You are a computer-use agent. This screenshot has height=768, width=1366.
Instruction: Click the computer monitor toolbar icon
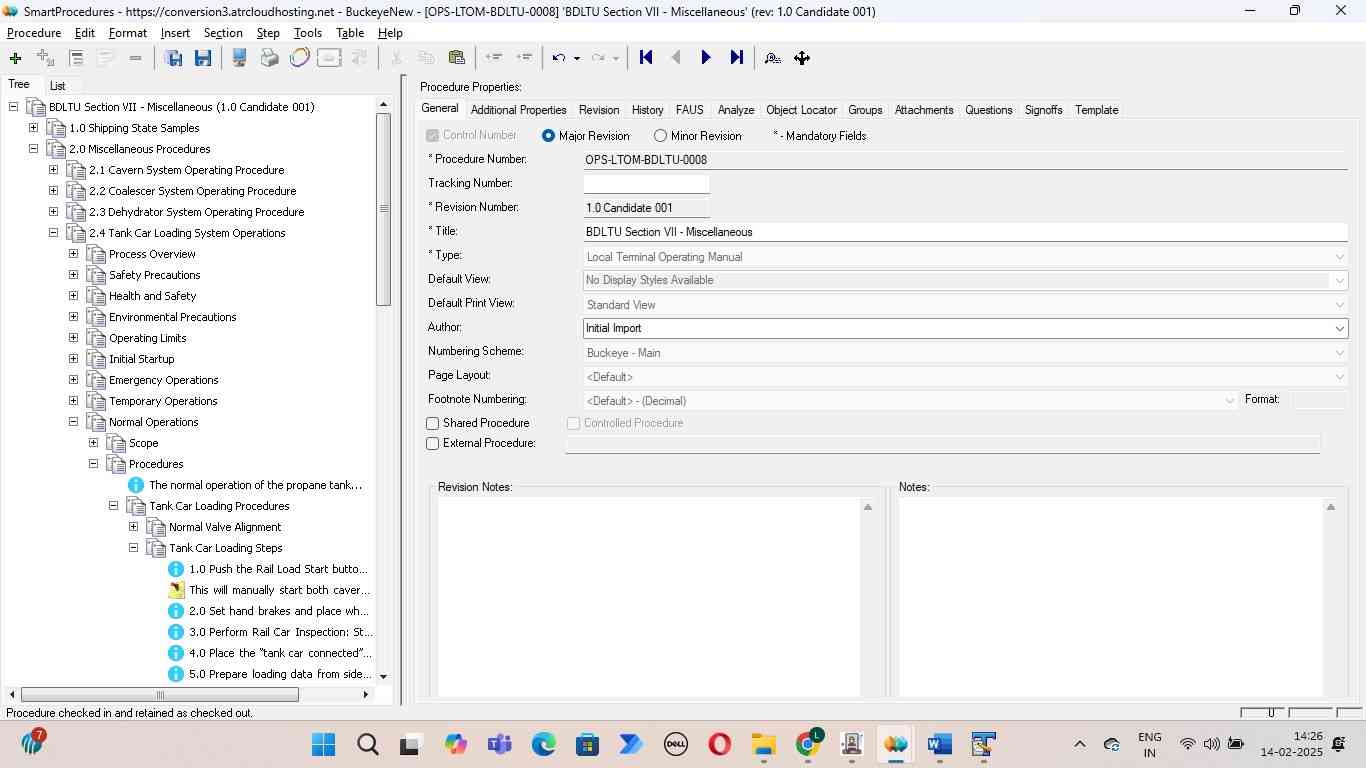pyautogui.click(x=239, y=58)
